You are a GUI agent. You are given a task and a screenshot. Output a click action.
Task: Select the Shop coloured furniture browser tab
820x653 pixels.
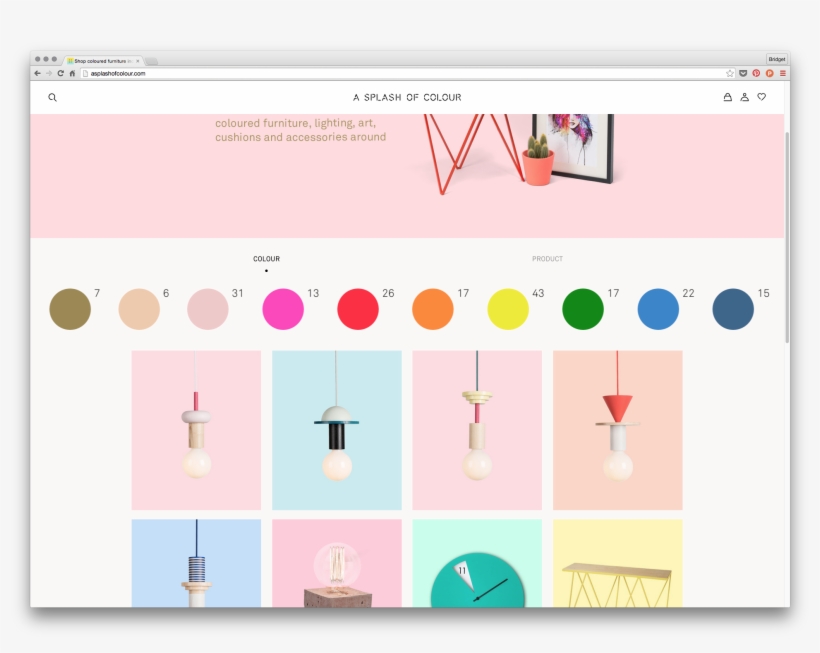click(103, 61)
